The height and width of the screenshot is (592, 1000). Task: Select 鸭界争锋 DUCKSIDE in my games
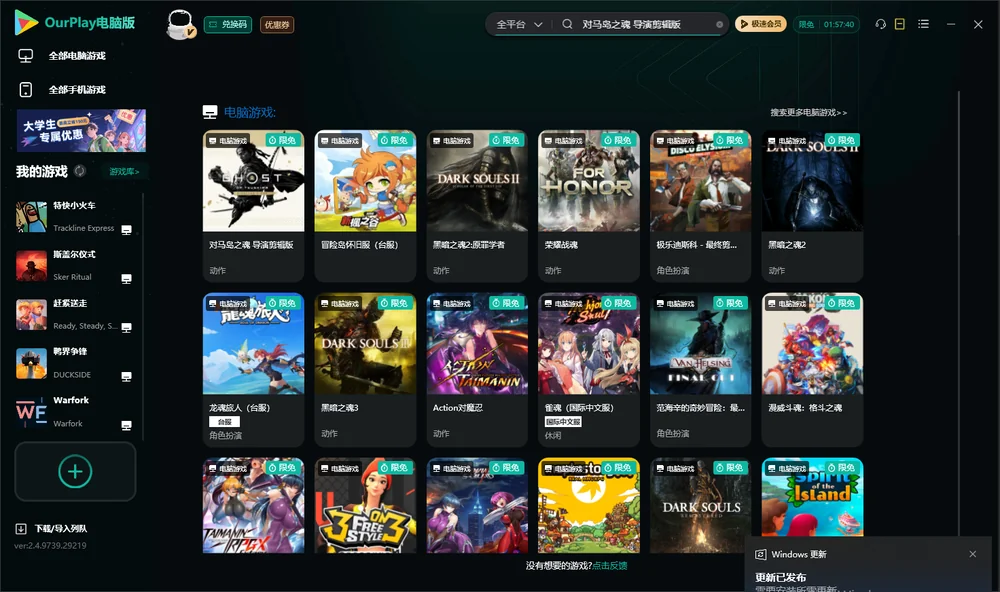pyautogui.click(x=75, y=364)
